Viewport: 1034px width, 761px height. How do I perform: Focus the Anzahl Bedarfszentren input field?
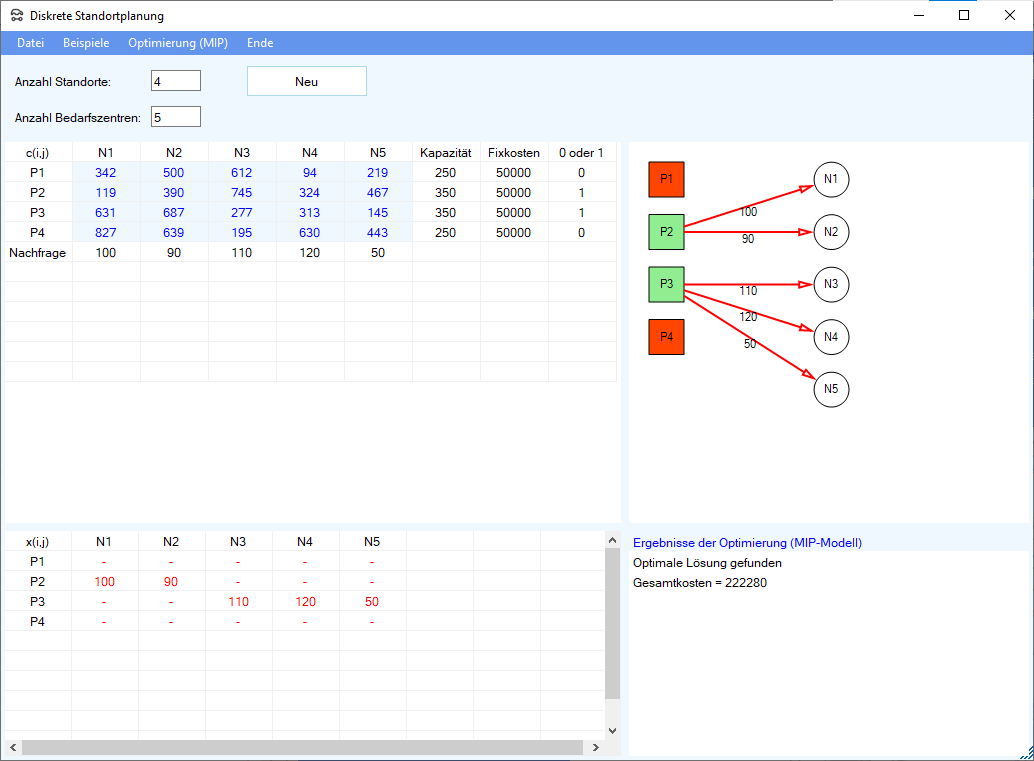pos(176,117)
